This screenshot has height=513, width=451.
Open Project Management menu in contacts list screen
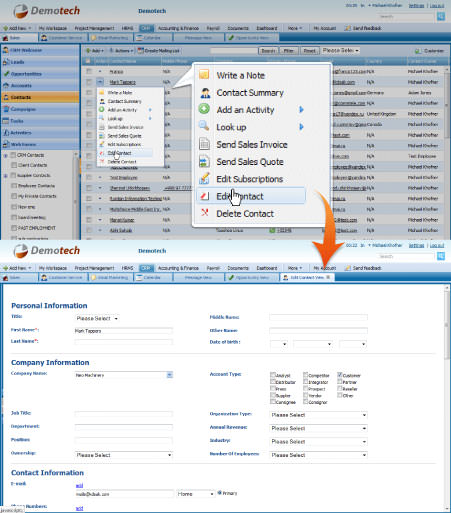coord(94,28)
